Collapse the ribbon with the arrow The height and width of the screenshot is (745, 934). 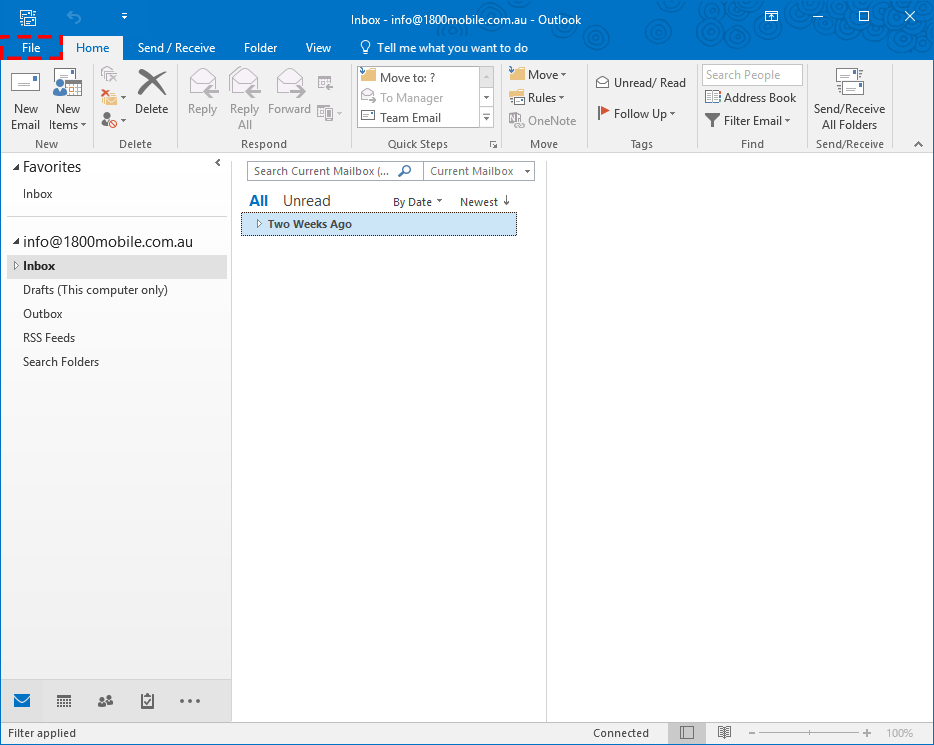coord(919,144)
